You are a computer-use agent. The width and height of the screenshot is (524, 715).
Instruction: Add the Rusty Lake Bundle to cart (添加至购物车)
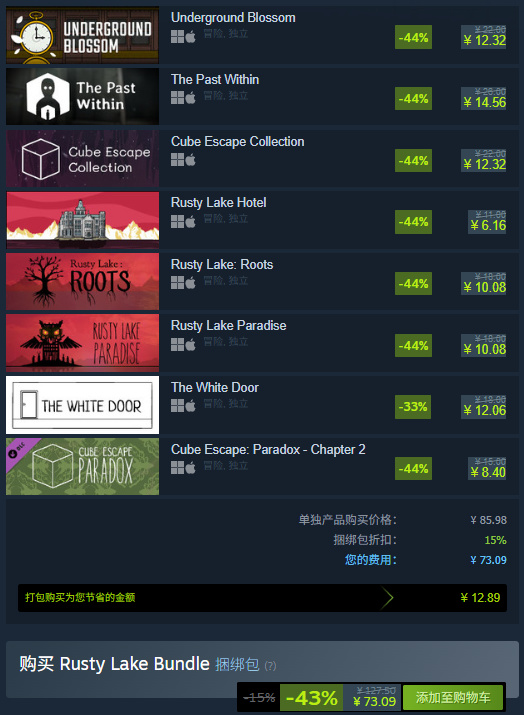click(x=453, y=697)
